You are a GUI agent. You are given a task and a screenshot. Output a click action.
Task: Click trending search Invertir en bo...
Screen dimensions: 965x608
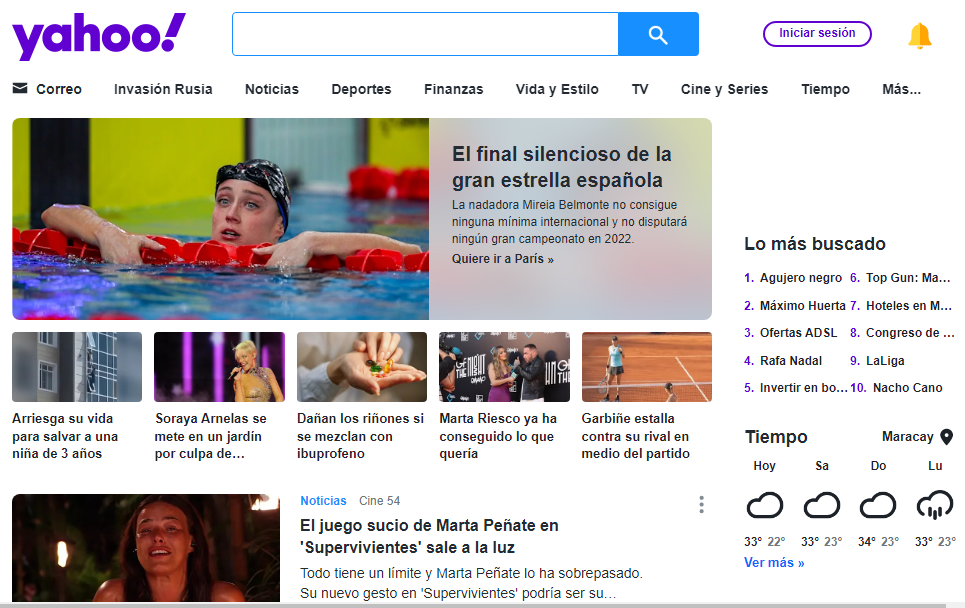coord(804,388)
